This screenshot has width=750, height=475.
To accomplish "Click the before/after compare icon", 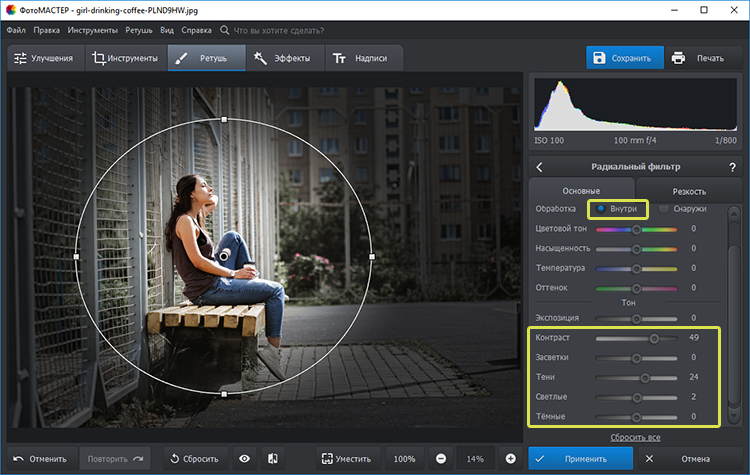I will click(271, 459).
